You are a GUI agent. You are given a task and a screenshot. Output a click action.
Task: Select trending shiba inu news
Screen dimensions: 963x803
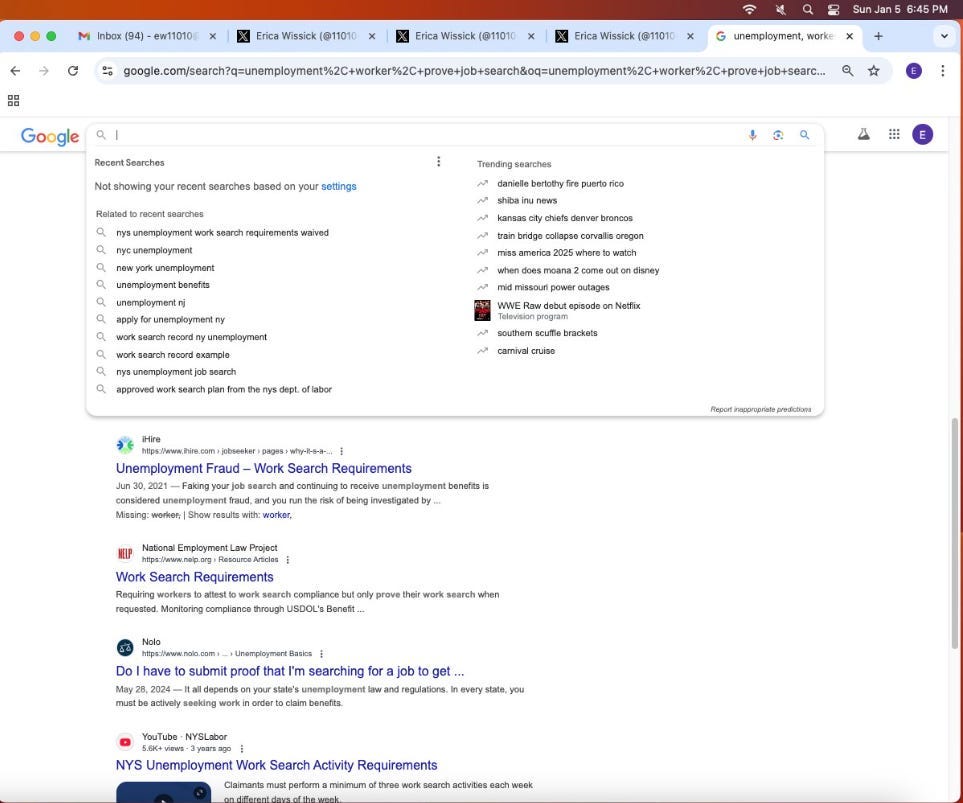(x=527, y=200)
